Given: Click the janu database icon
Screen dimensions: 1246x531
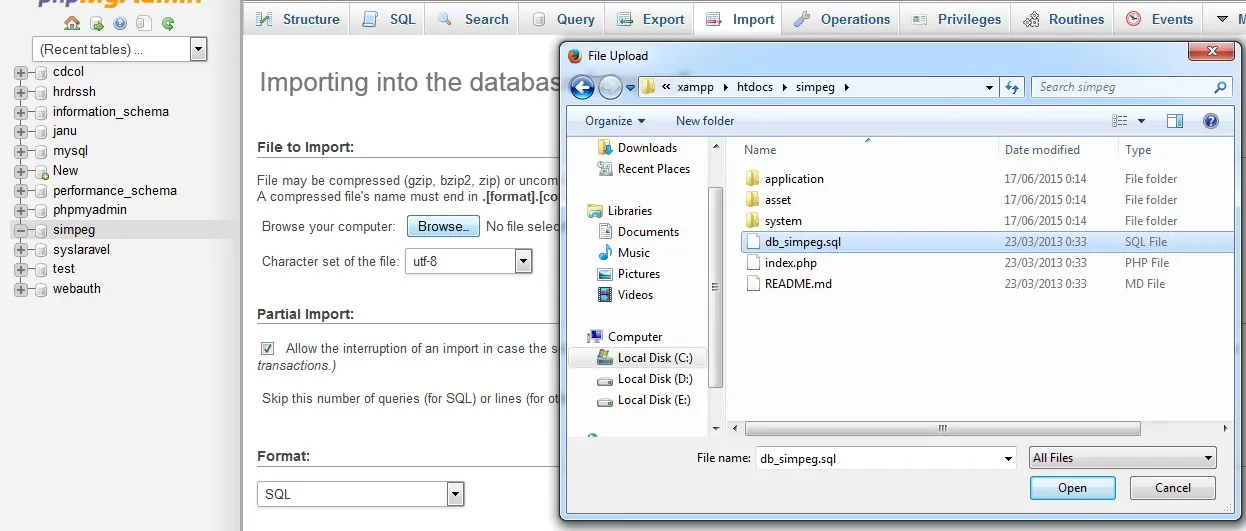Looking at the screenshot, I should click(x=41, y=131).
